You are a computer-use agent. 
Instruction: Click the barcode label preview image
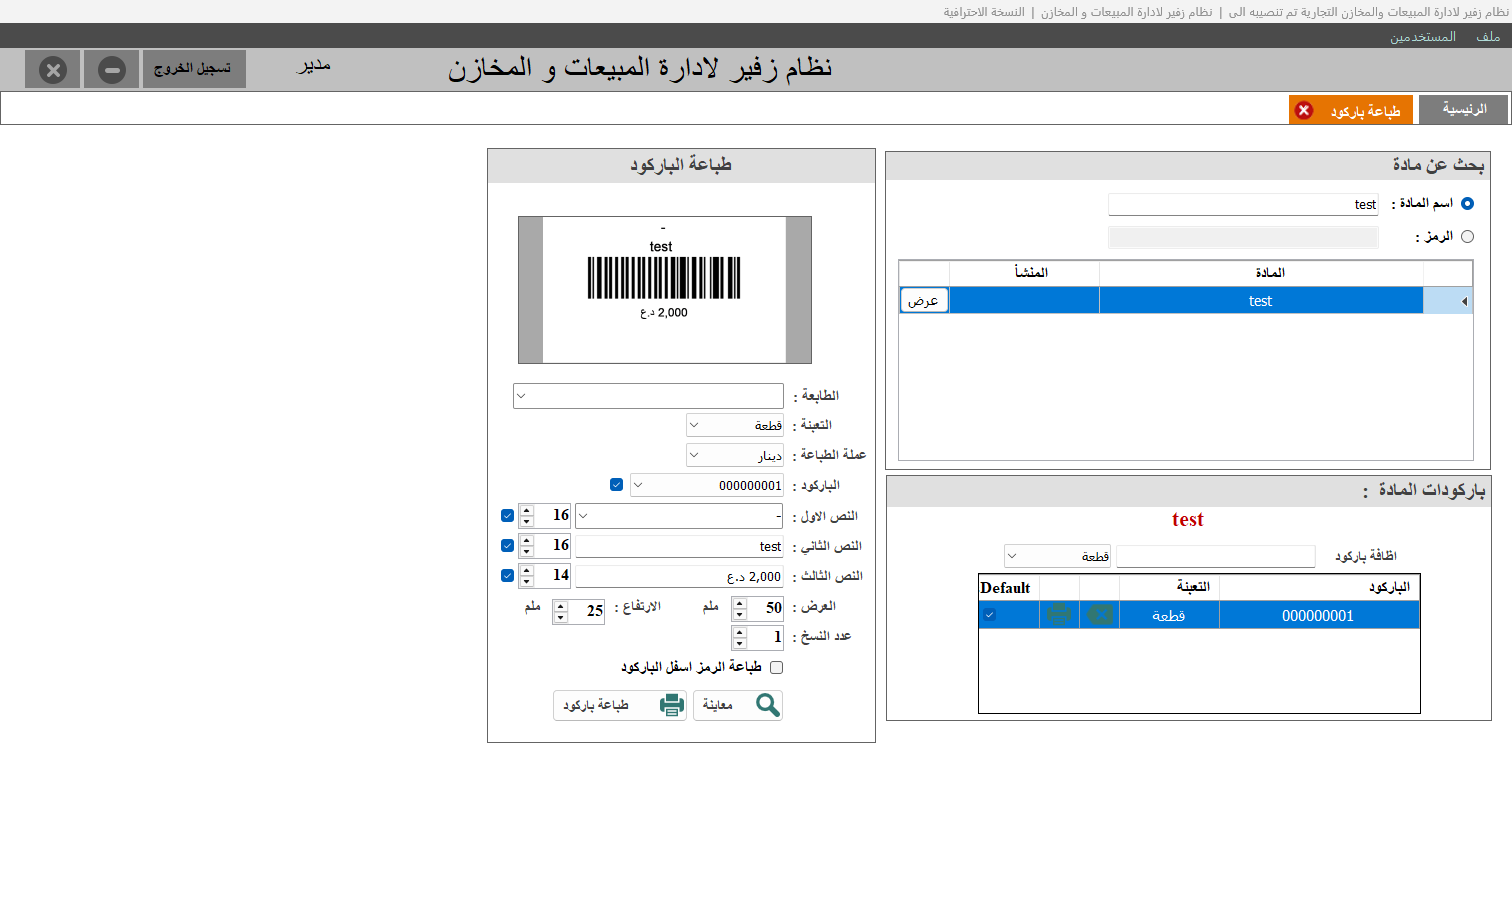pos(664,290)
